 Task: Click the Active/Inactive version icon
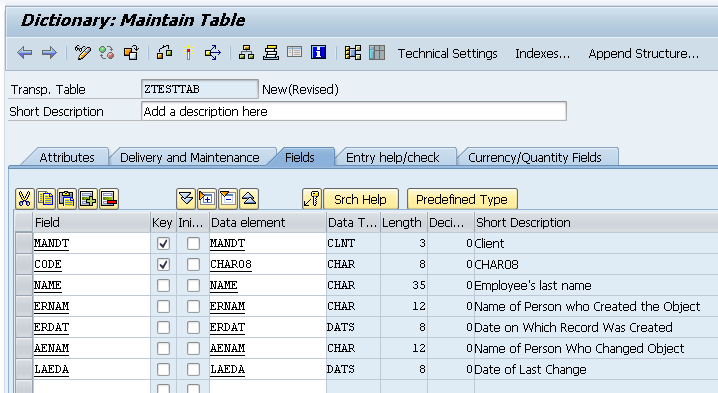[x=107, y=53]
